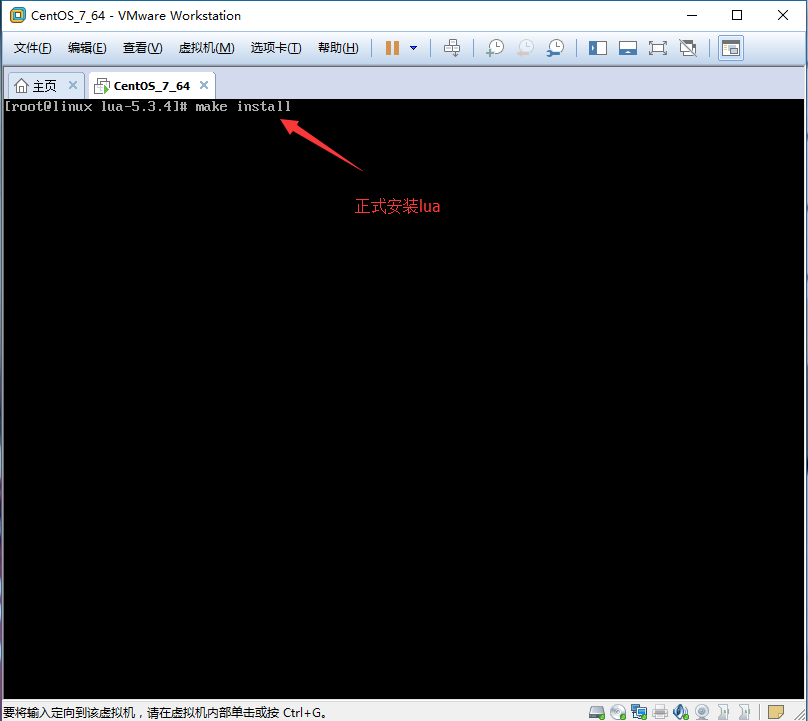Revert to the previous snapshot
This screenshot has height=721, width=808.
pyautogui.click(x=525, y=48)
